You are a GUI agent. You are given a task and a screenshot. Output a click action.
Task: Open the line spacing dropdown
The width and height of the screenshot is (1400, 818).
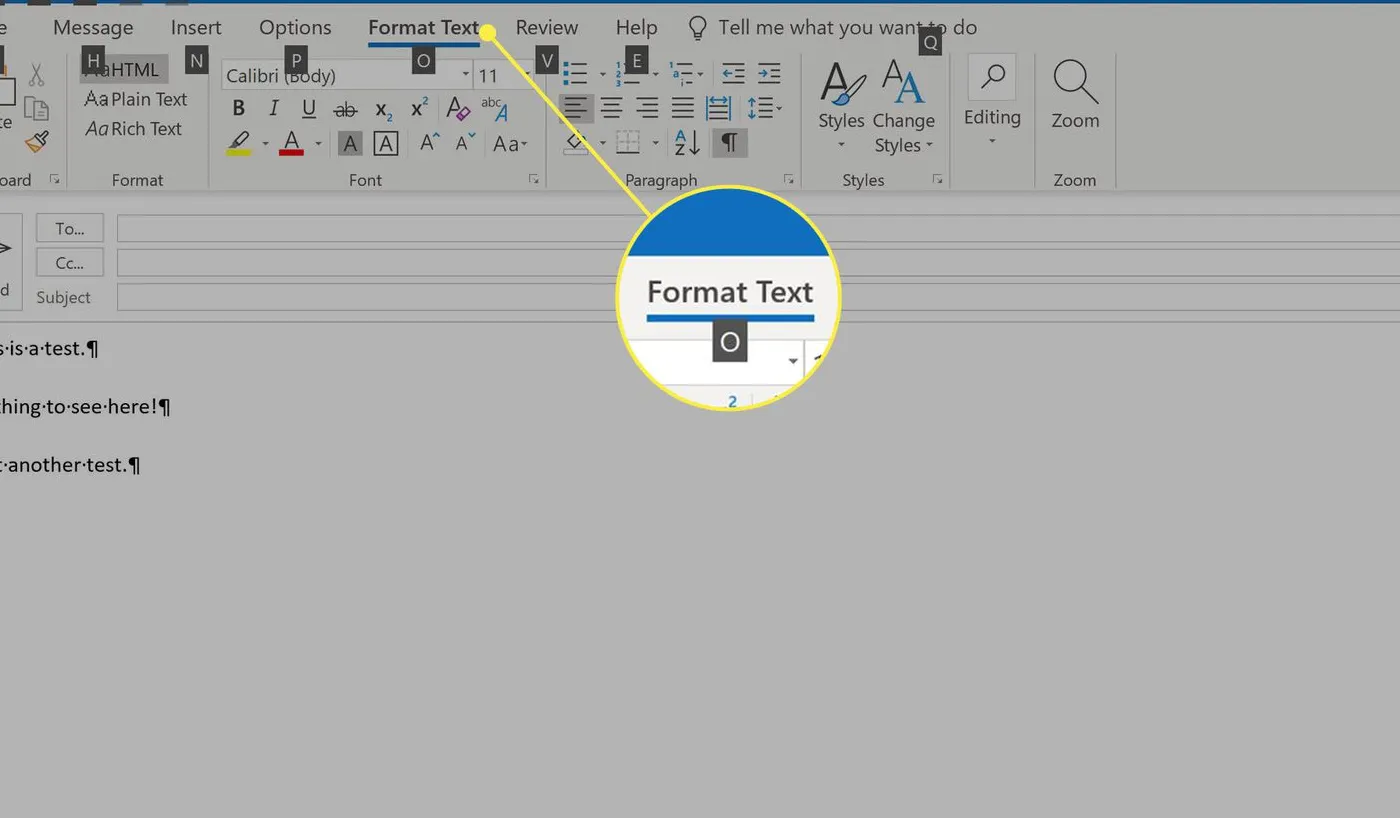click(x=766, y=107)
